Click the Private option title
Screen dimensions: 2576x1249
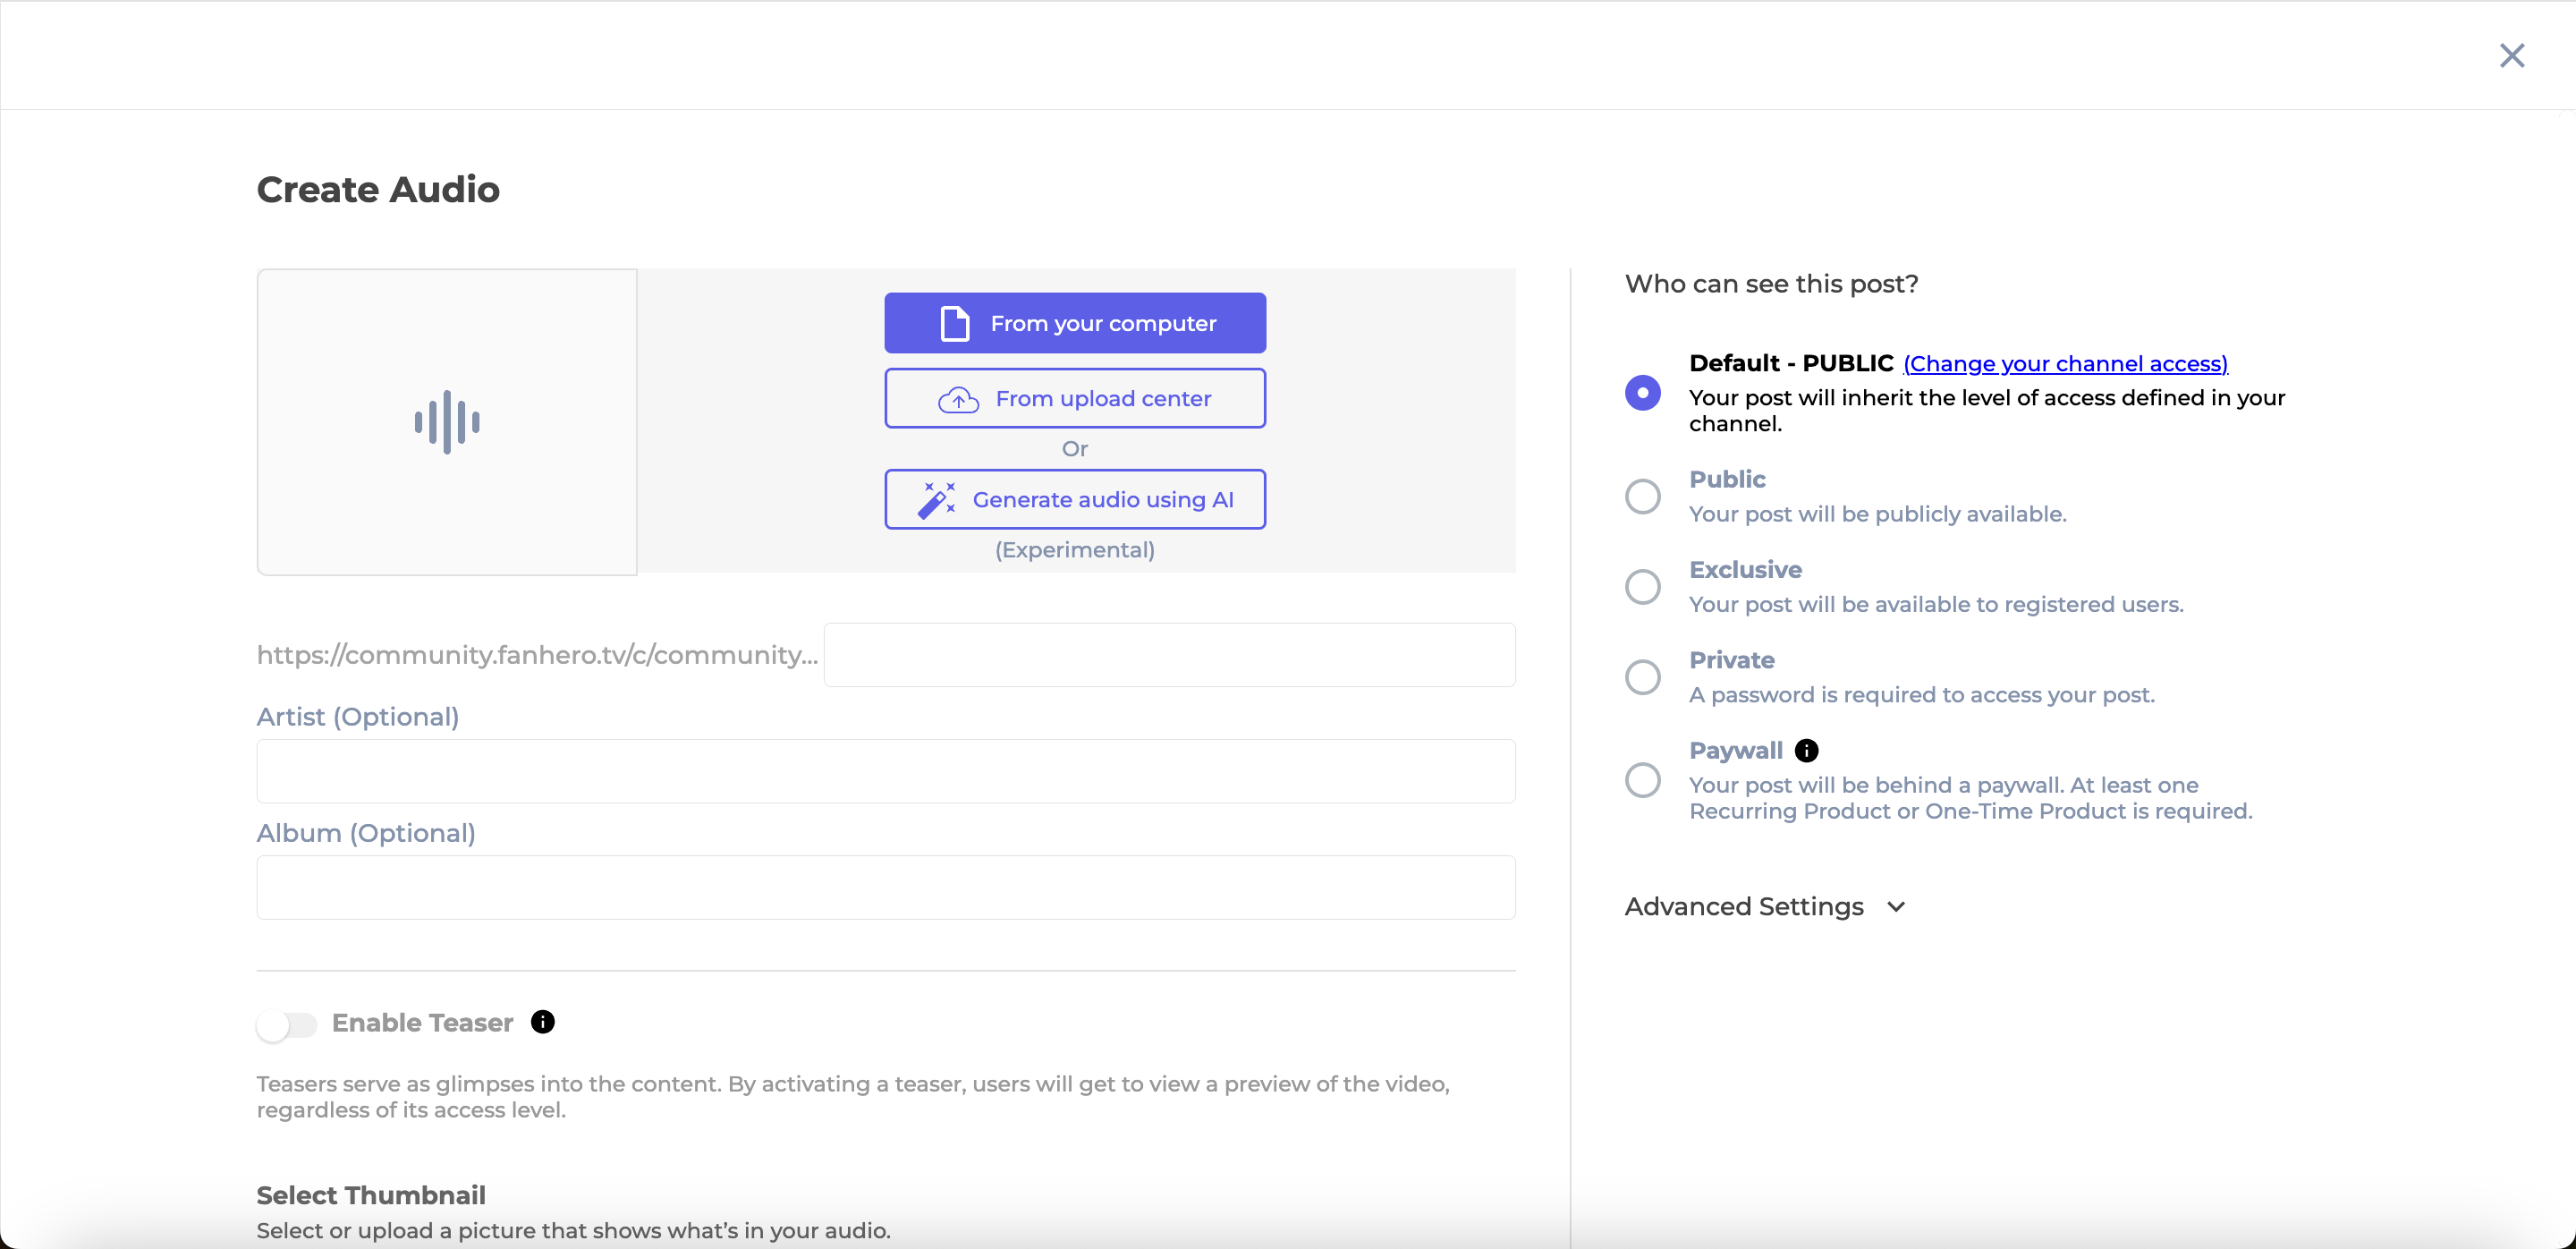1731,660
